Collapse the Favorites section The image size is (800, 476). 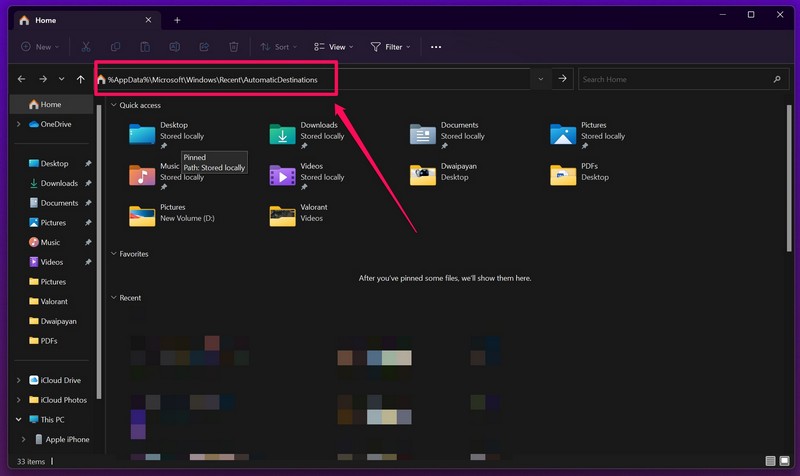click(114, 254)
